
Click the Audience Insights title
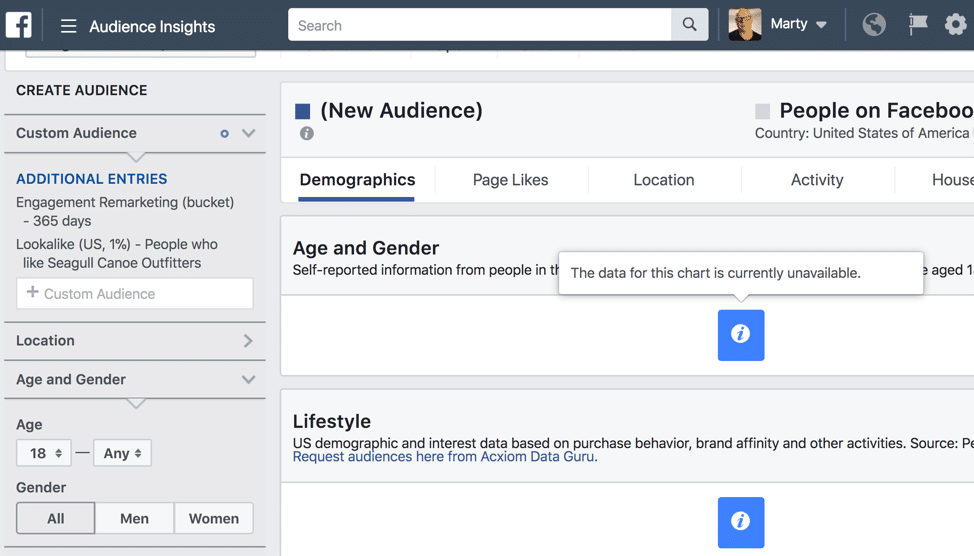tap(152, 27)
